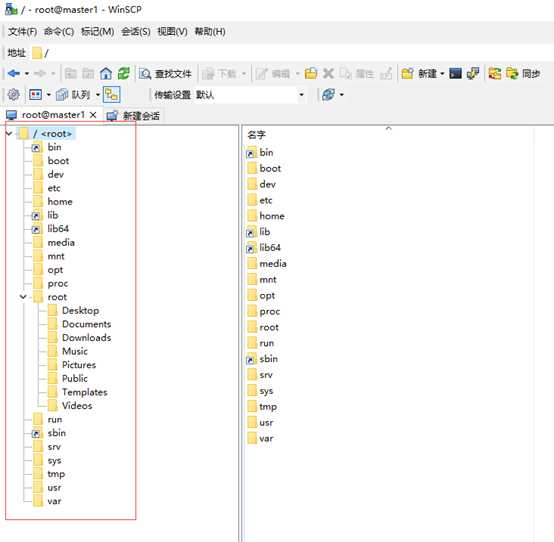554x542 pixels.
Task: Click the PuTTY open session icon
Action: 473,73
